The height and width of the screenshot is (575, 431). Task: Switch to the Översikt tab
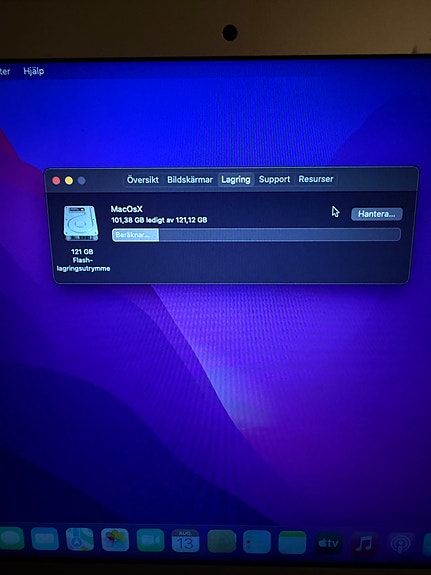pos(143,180)
